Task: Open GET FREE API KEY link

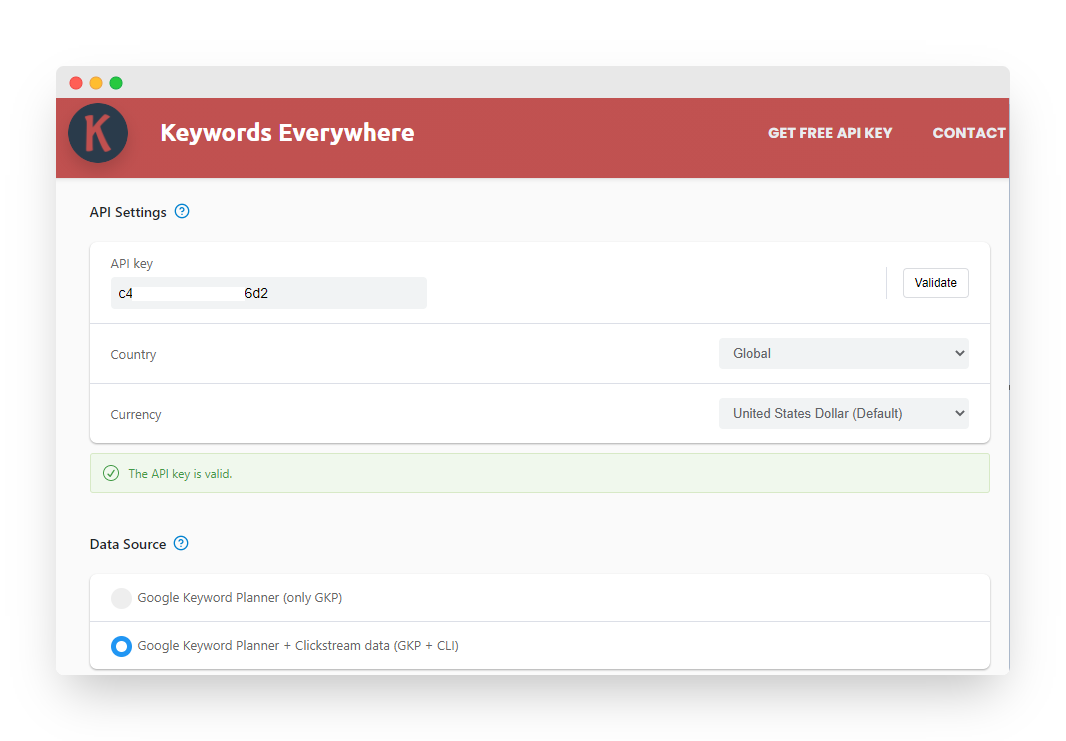Action: pyautogui.click(x=830, y=133)
